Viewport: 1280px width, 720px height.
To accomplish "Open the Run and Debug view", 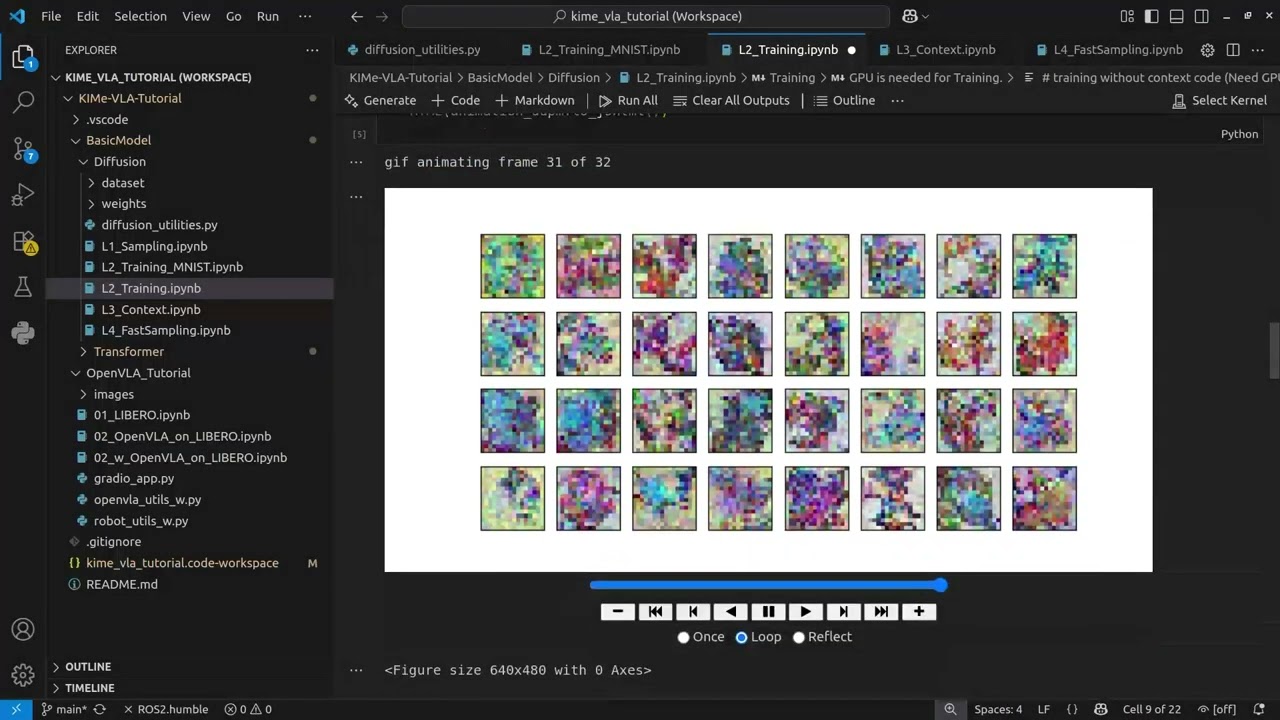I will 23,195.
